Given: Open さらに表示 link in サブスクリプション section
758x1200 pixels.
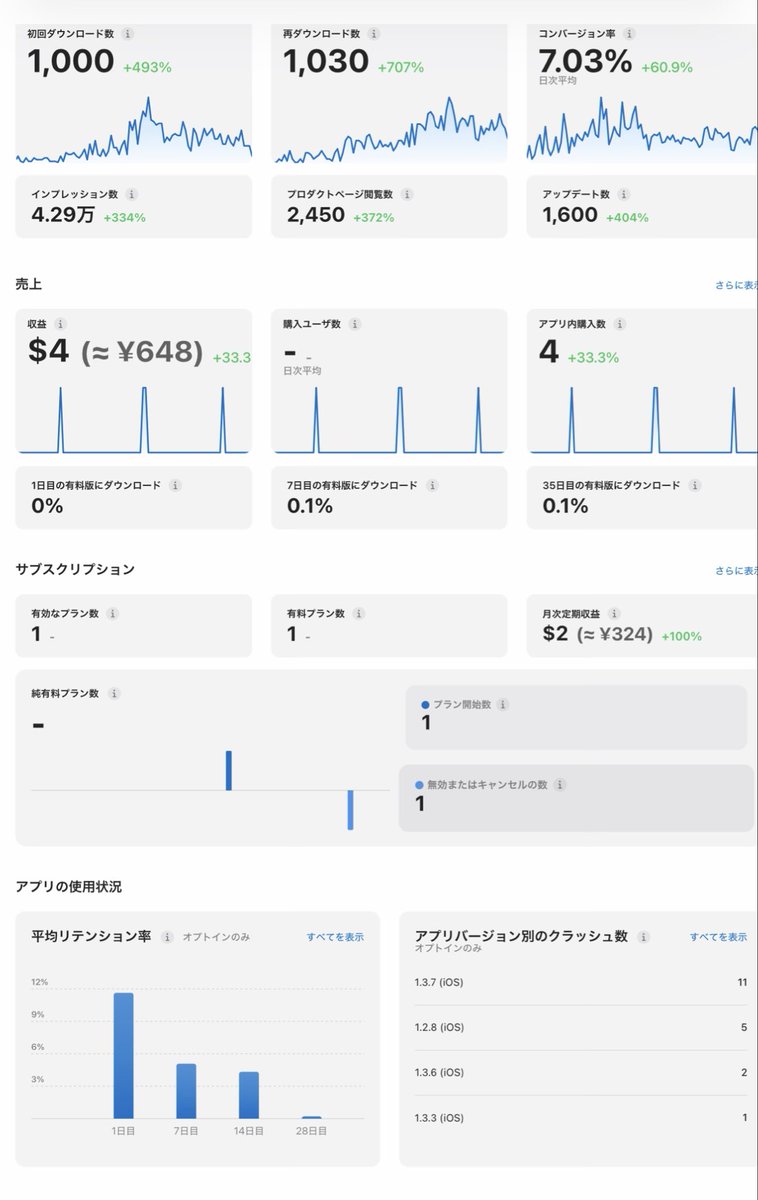Looking at the screenshot, I should [x=736, y=571].
